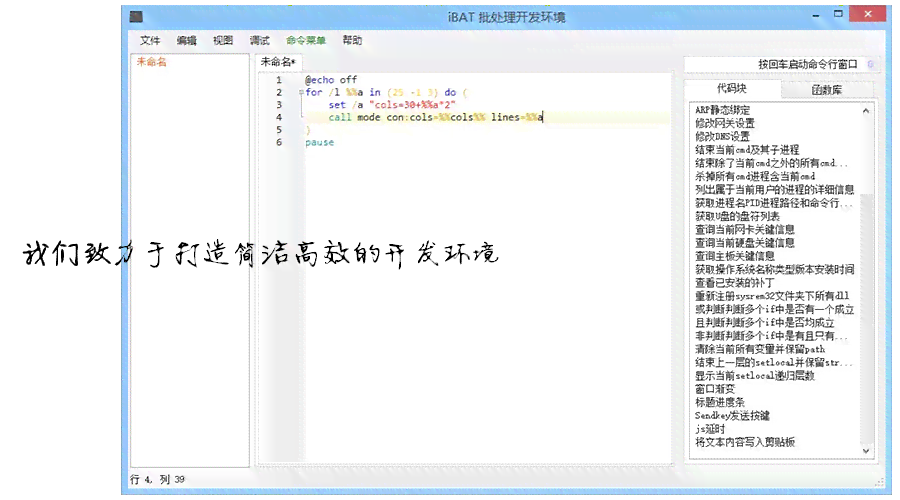Select 查看已安装的补丁 snippet

735,282
